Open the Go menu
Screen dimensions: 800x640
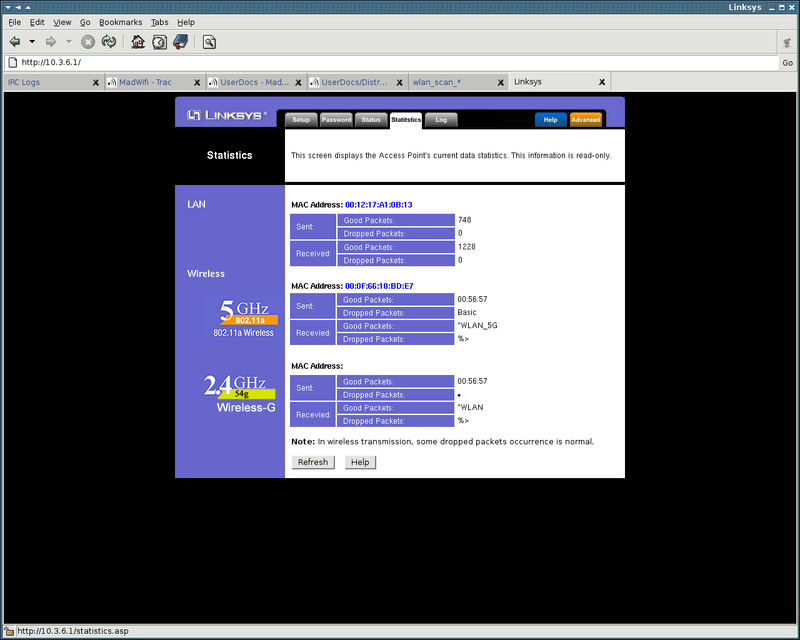(x=85, y=22)
